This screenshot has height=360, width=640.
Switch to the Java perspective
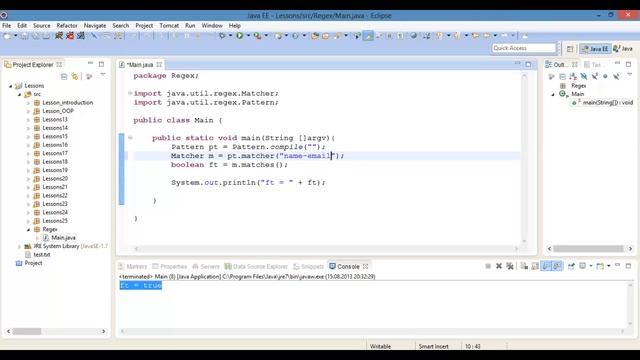click(x=623, y=49)
